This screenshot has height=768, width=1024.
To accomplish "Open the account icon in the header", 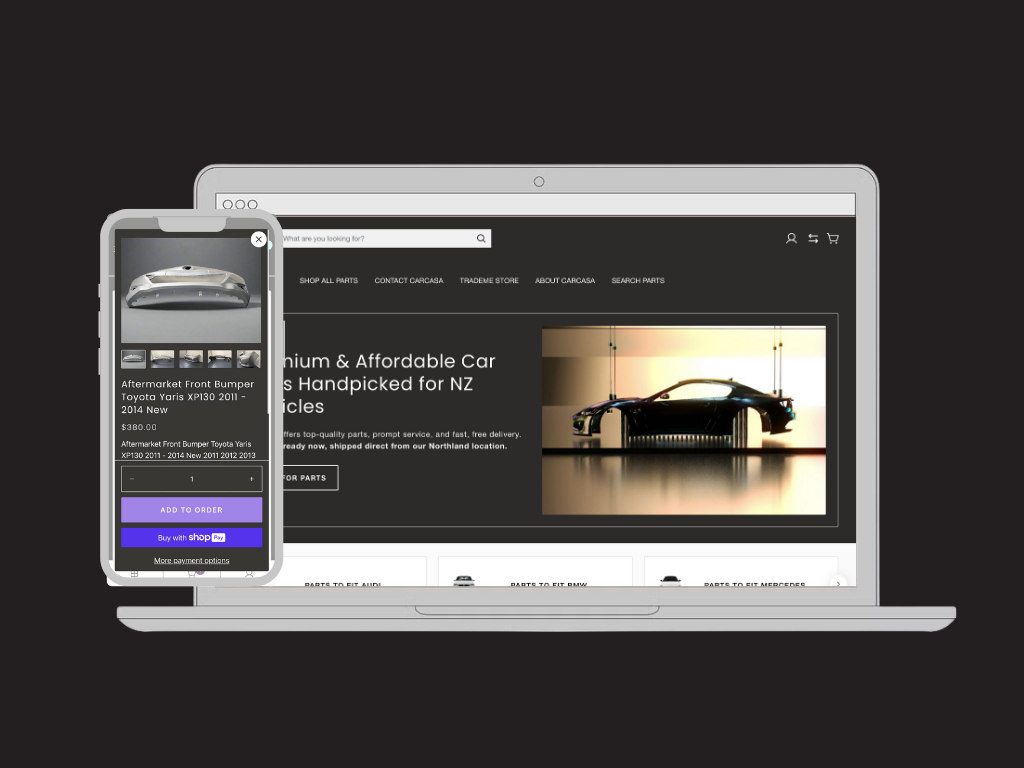I will pos(791,238).
